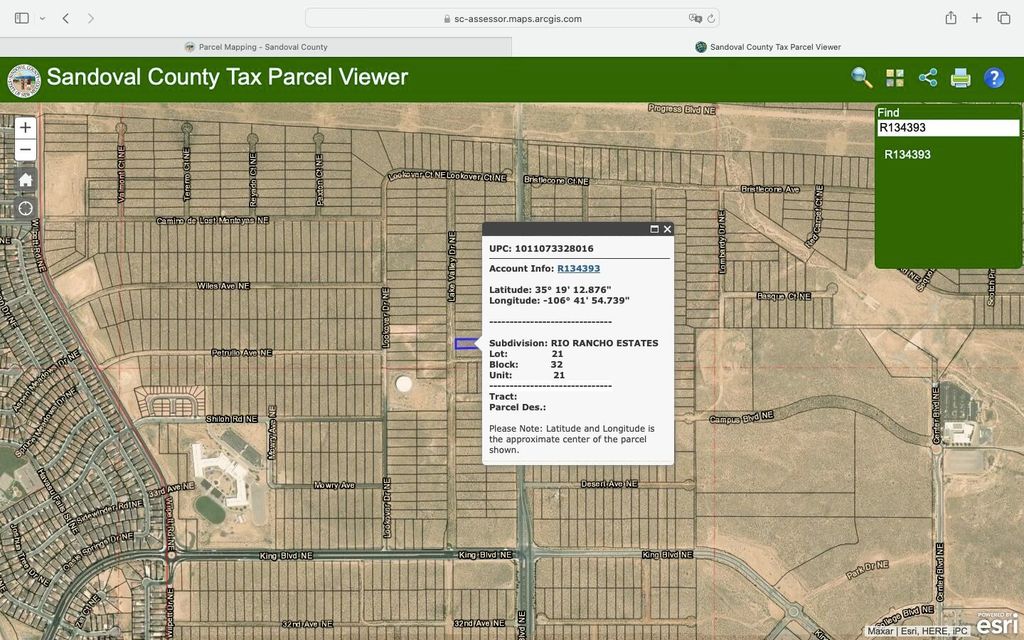Zoom in using the plus control
The width and height of the screenshot is (1024, 640).
pos(24,127)
